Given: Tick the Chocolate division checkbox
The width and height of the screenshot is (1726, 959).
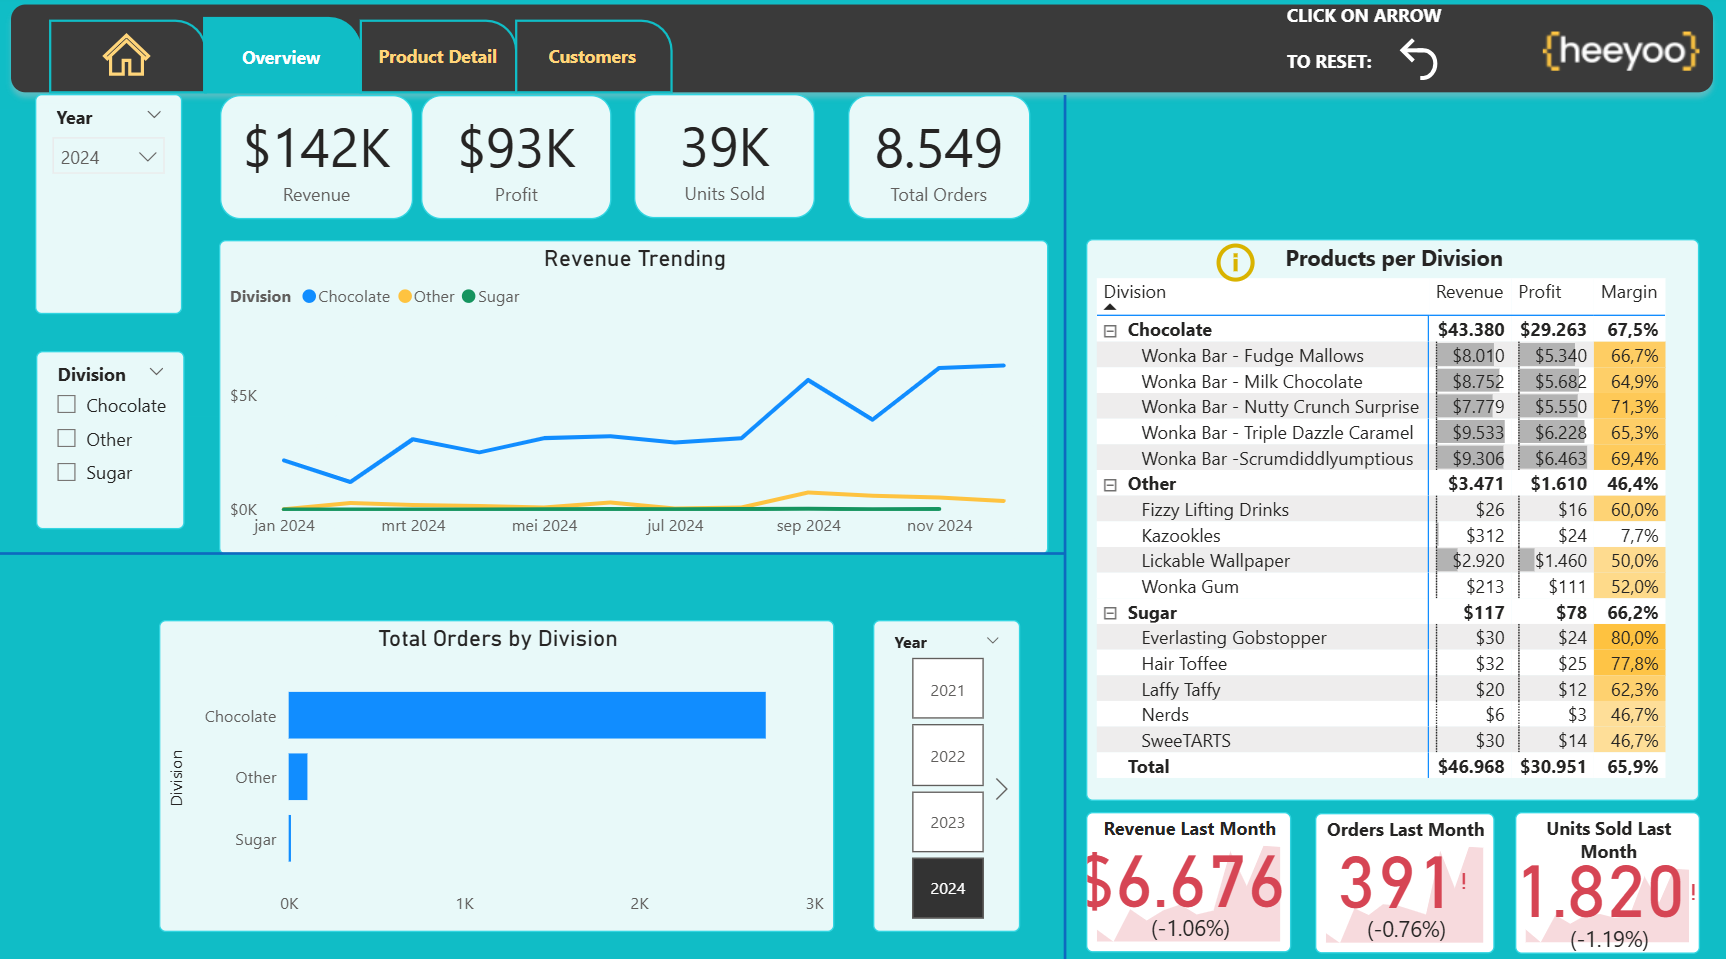Looking at the screenshot, I should pos(67,404).
